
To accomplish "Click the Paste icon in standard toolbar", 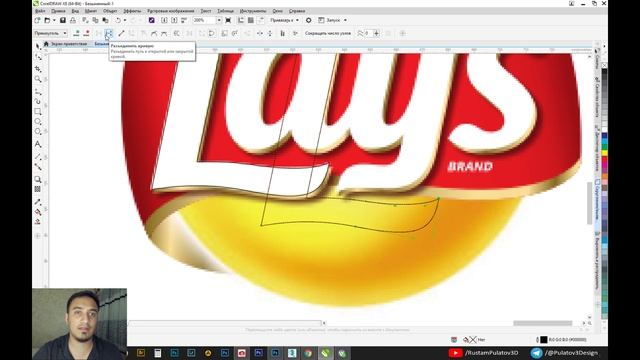I will click(x=105, y=20).
